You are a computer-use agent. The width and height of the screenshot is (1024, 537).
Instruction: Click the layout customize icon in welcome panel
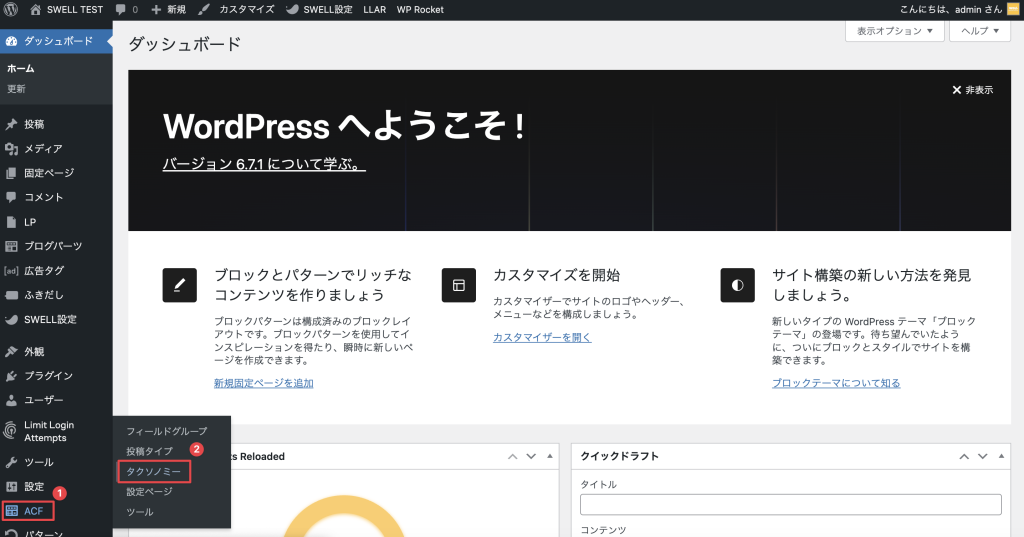[458, 285]
